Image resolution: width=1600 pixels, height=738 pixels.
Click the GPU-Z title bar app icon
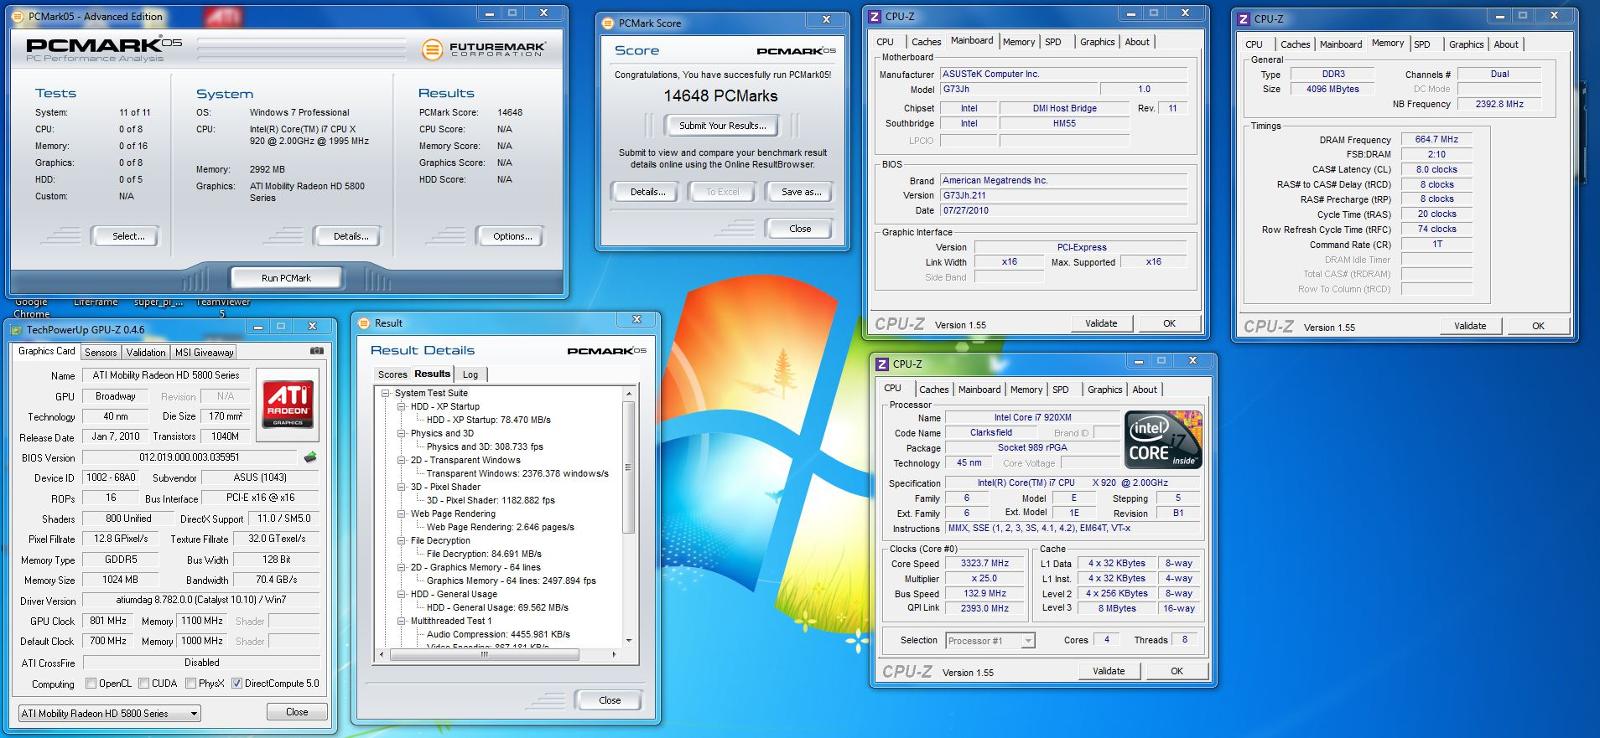[17, 329]
